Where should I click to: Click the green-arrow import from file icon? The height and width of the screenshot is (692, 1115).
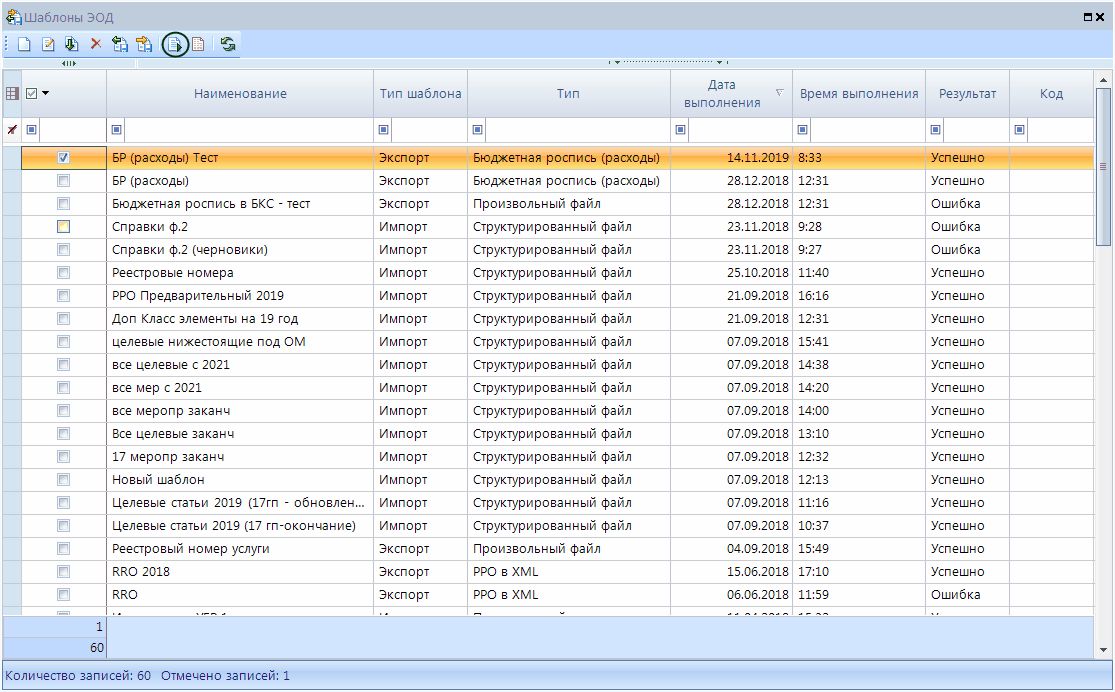point(120,44)
